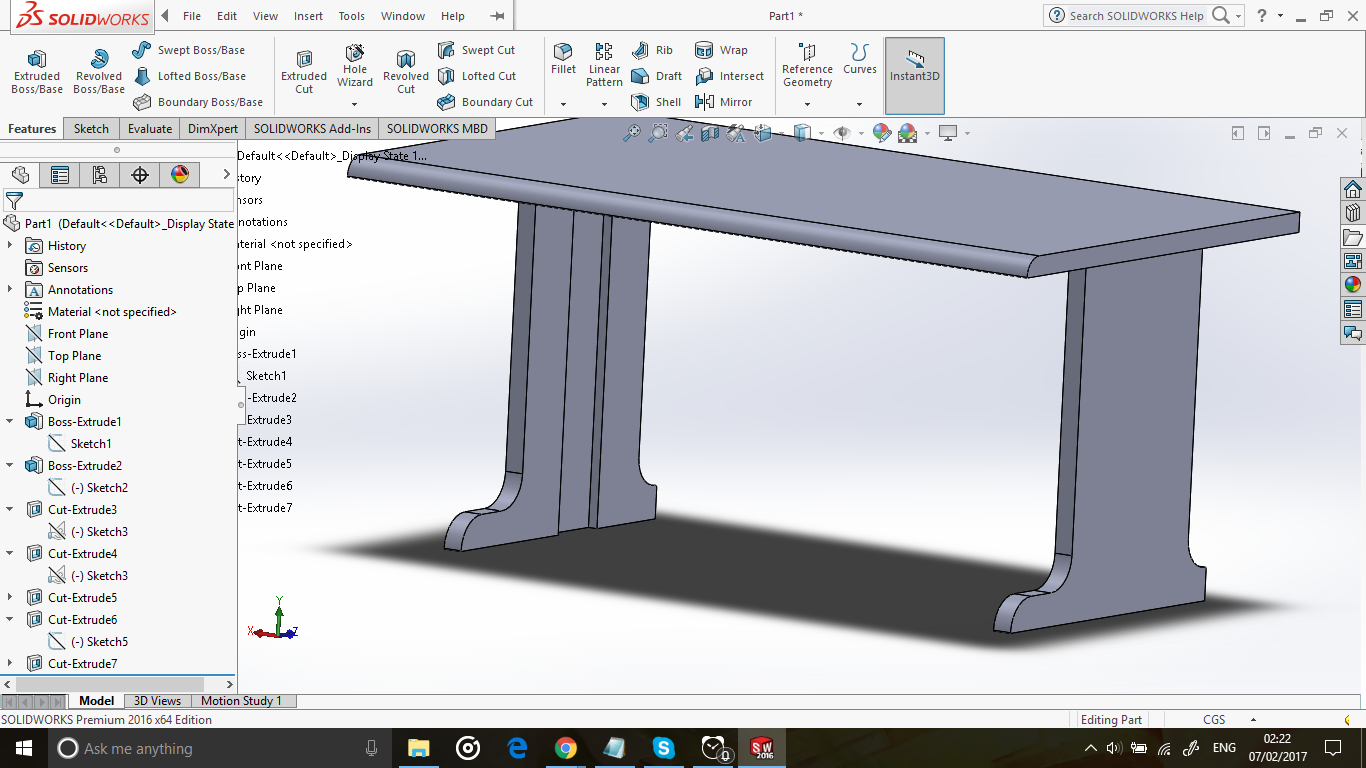Click the Zoom to Fit icon
Image resolution: width=1366 pixels, height=768 pixels.
click(x=632, y=133)
